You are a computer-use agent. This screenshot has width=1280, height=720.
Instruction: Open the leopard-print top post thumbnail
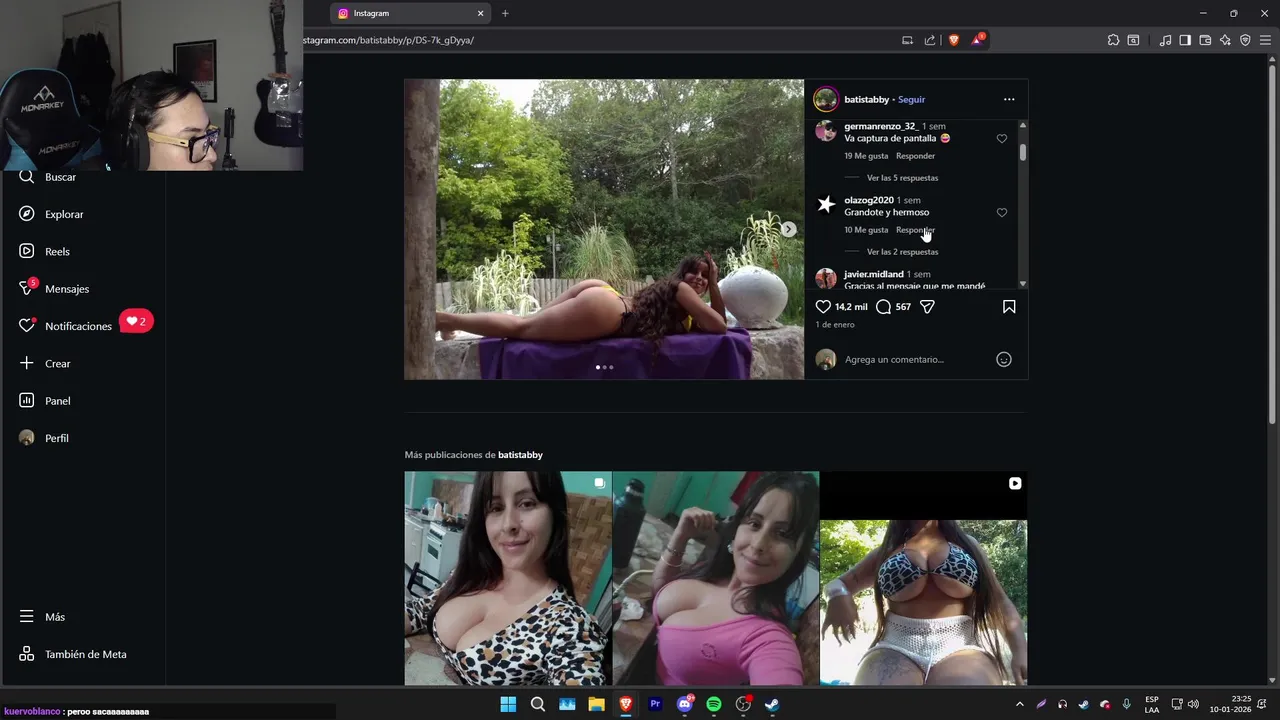(x=507, y=578)
